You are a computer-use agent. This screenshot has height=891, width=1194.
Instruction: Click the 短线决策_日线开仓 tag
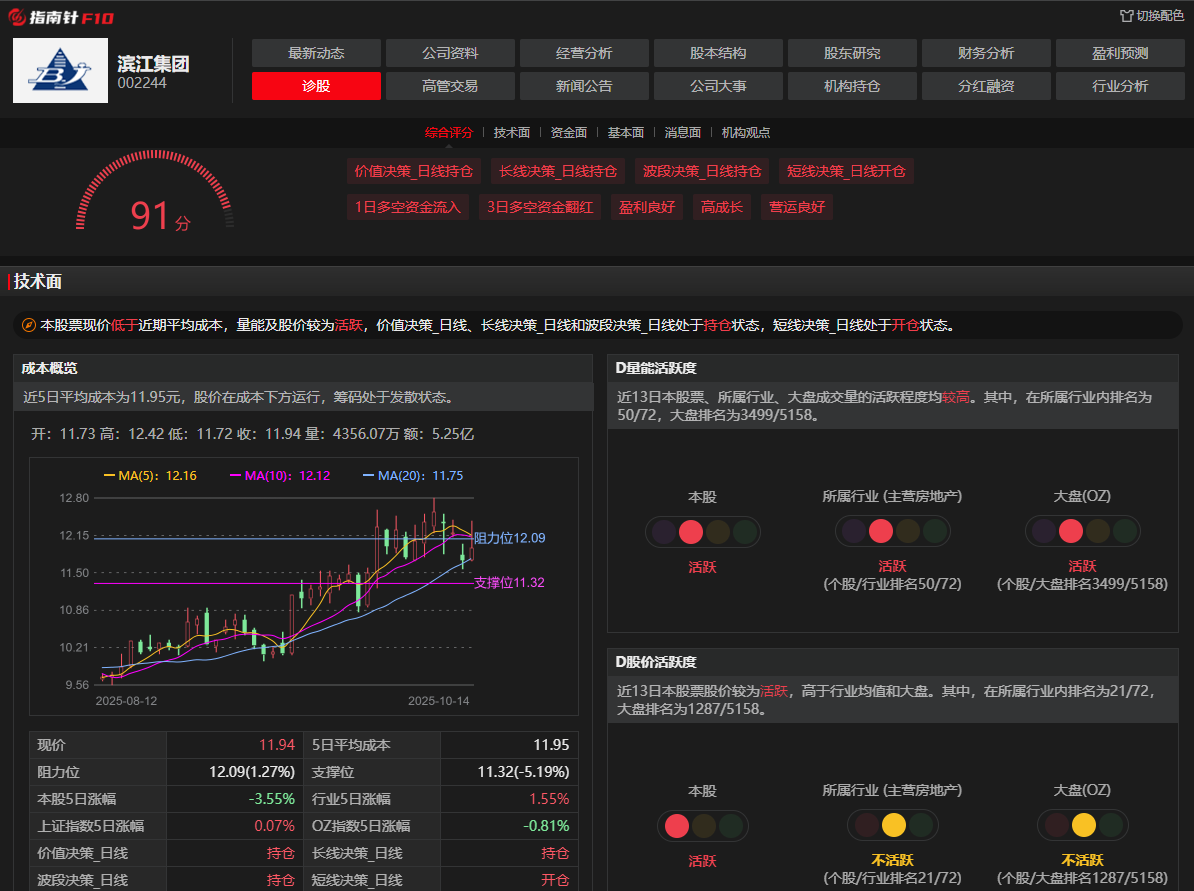846,171
